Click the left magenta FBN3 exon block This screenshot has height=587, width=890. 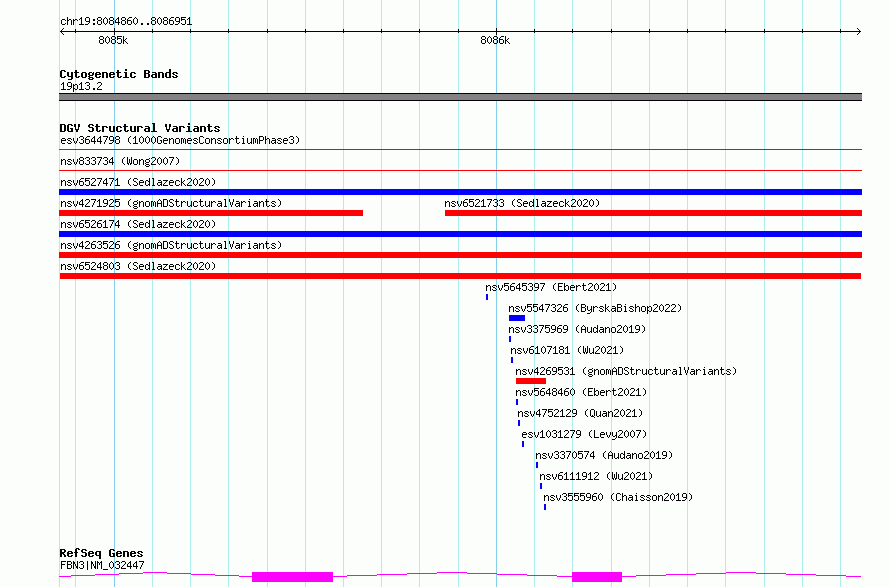tap(292, 577)
